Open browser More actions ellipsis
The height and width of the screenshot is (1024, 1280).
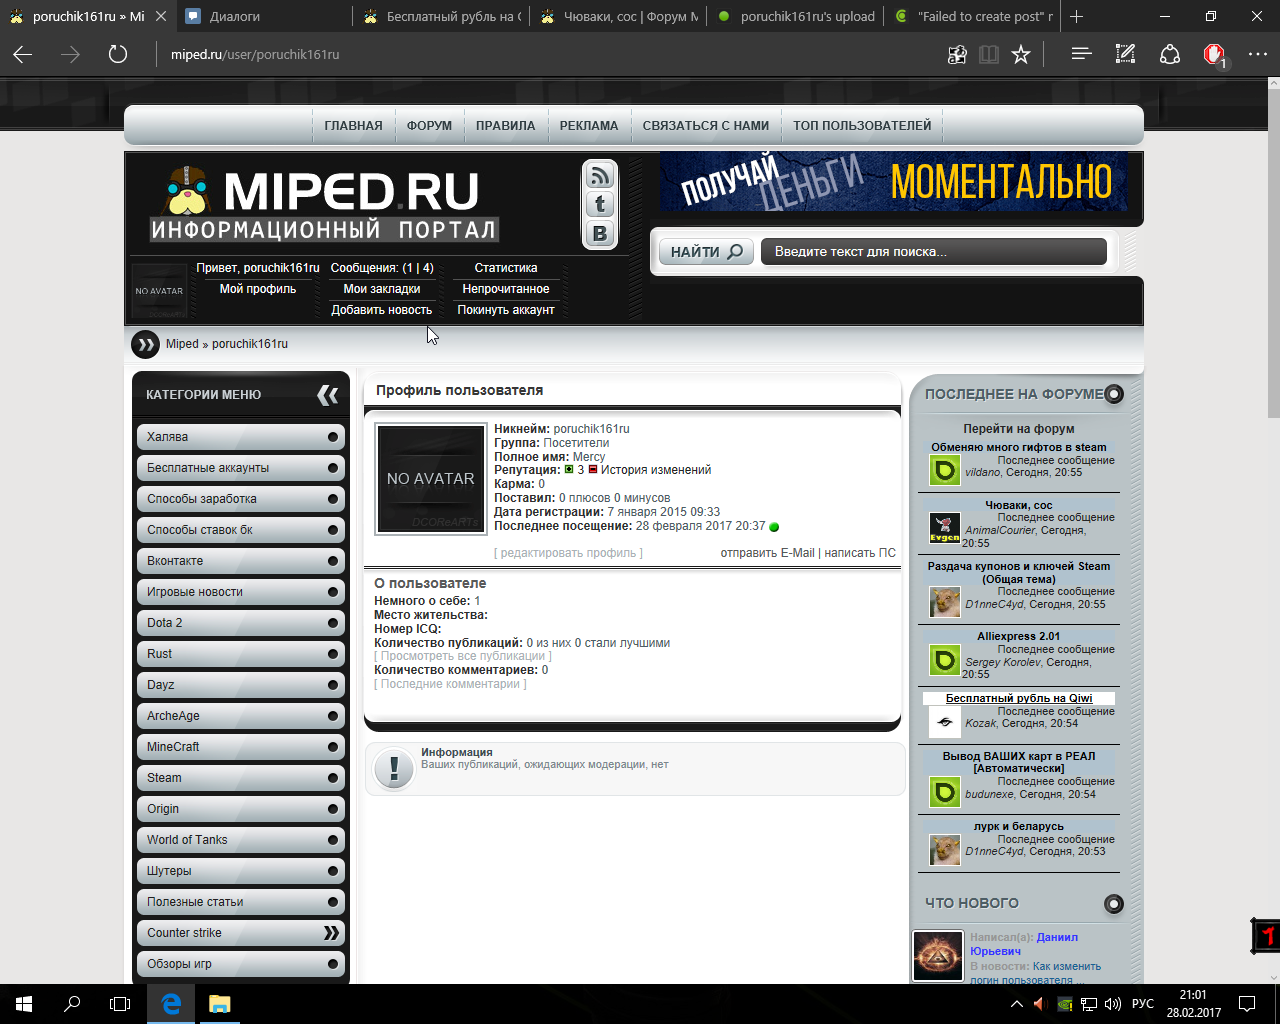(1258, 54)
